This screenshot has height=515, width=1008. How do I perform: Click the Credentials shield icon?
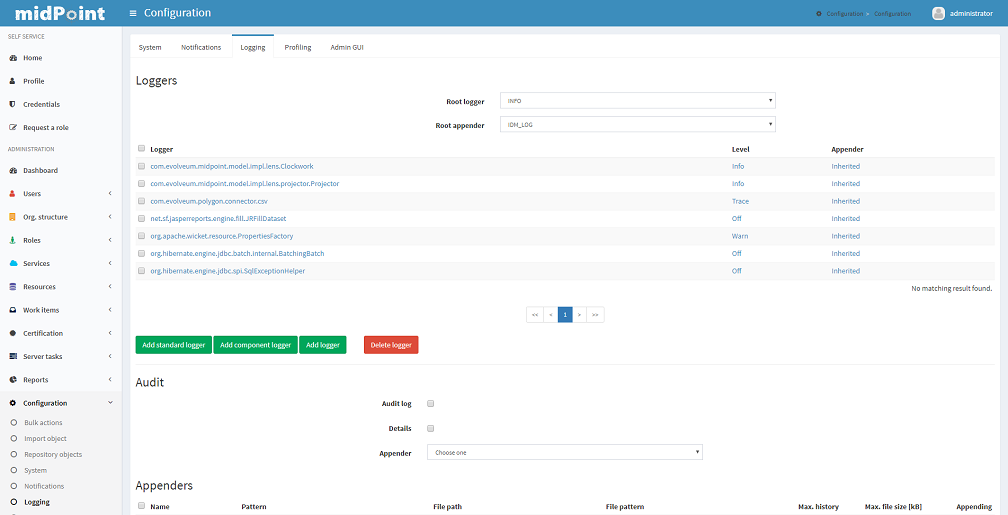click(12, 104)
